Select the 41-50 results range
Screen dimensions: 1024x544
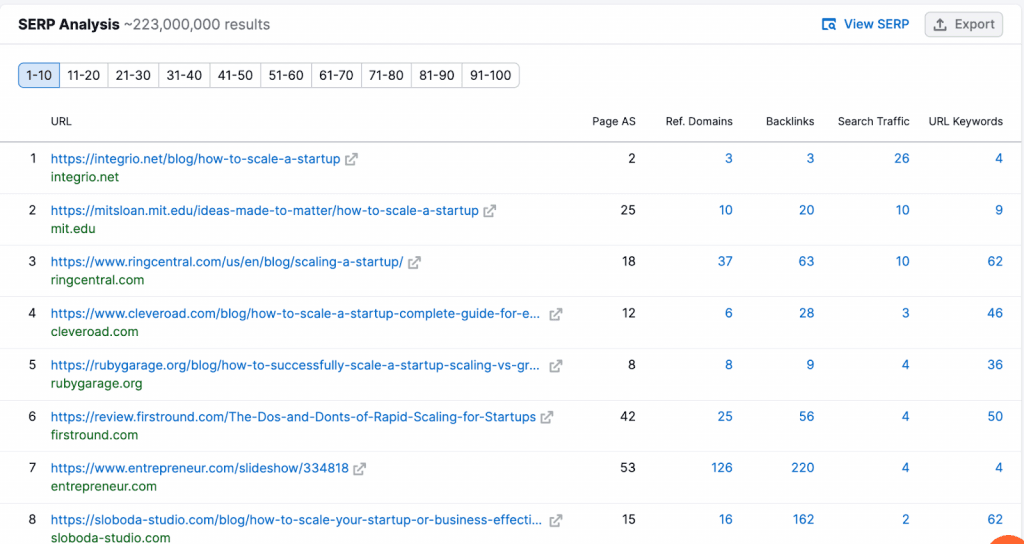coord(235,75)
